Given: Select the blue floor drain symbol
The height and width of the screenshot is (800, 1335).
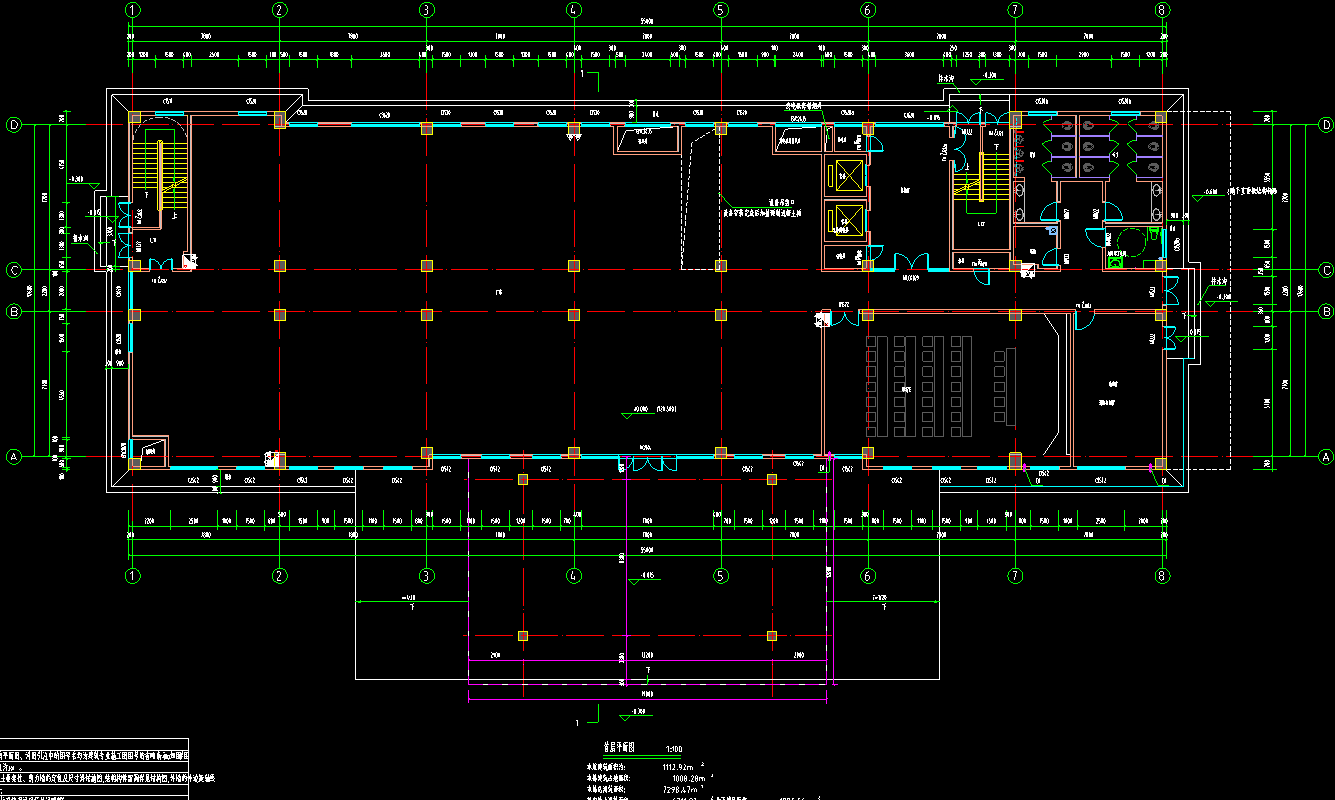Looking at the screenshot, I should (1052, 229).
